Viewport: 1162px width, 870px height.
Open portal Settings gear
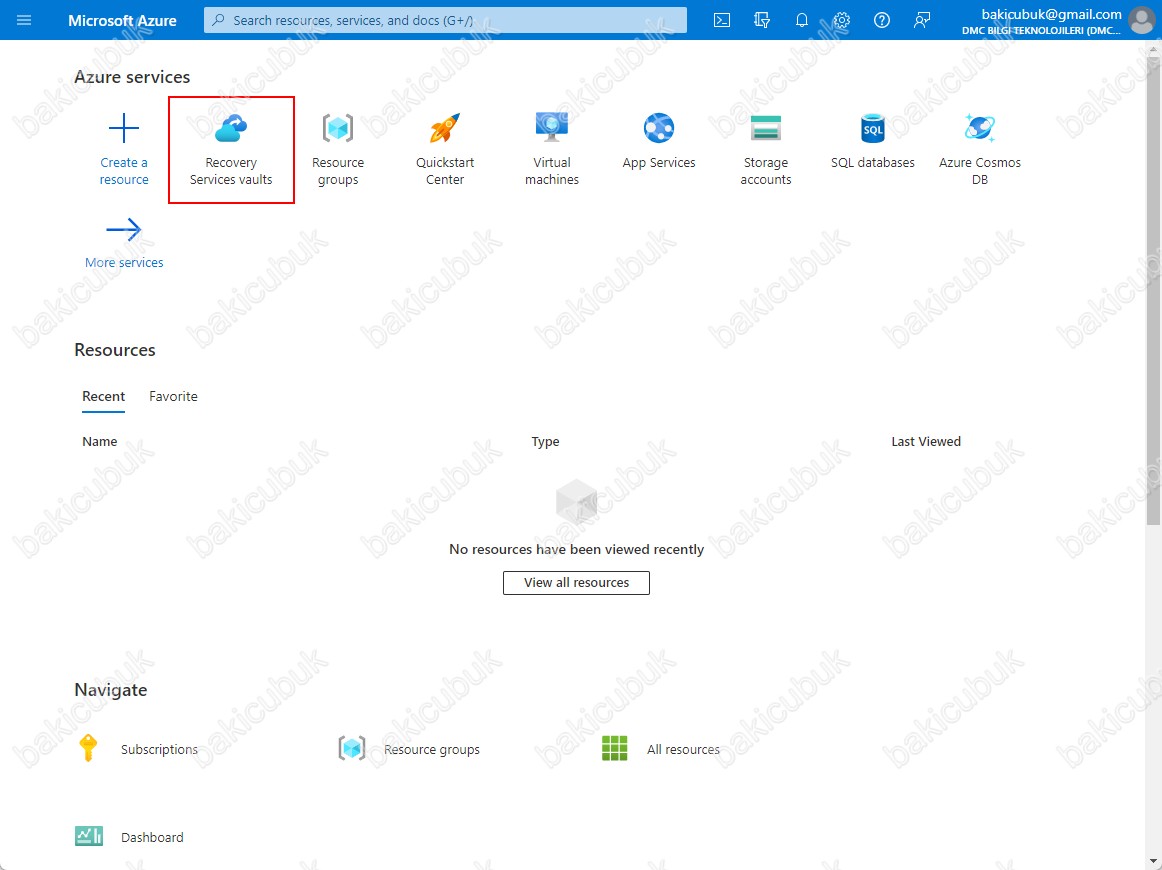(842, 20)
